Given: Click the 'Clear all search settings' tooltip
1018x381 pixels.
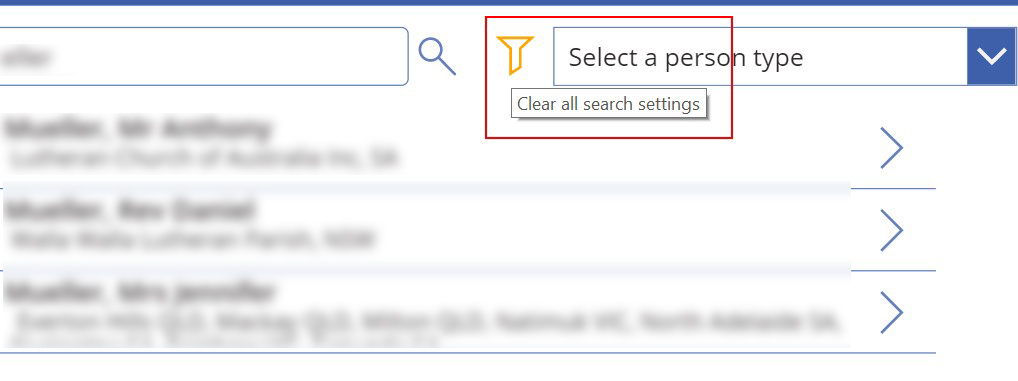Looking at the screenshot, I should point(608,104).
